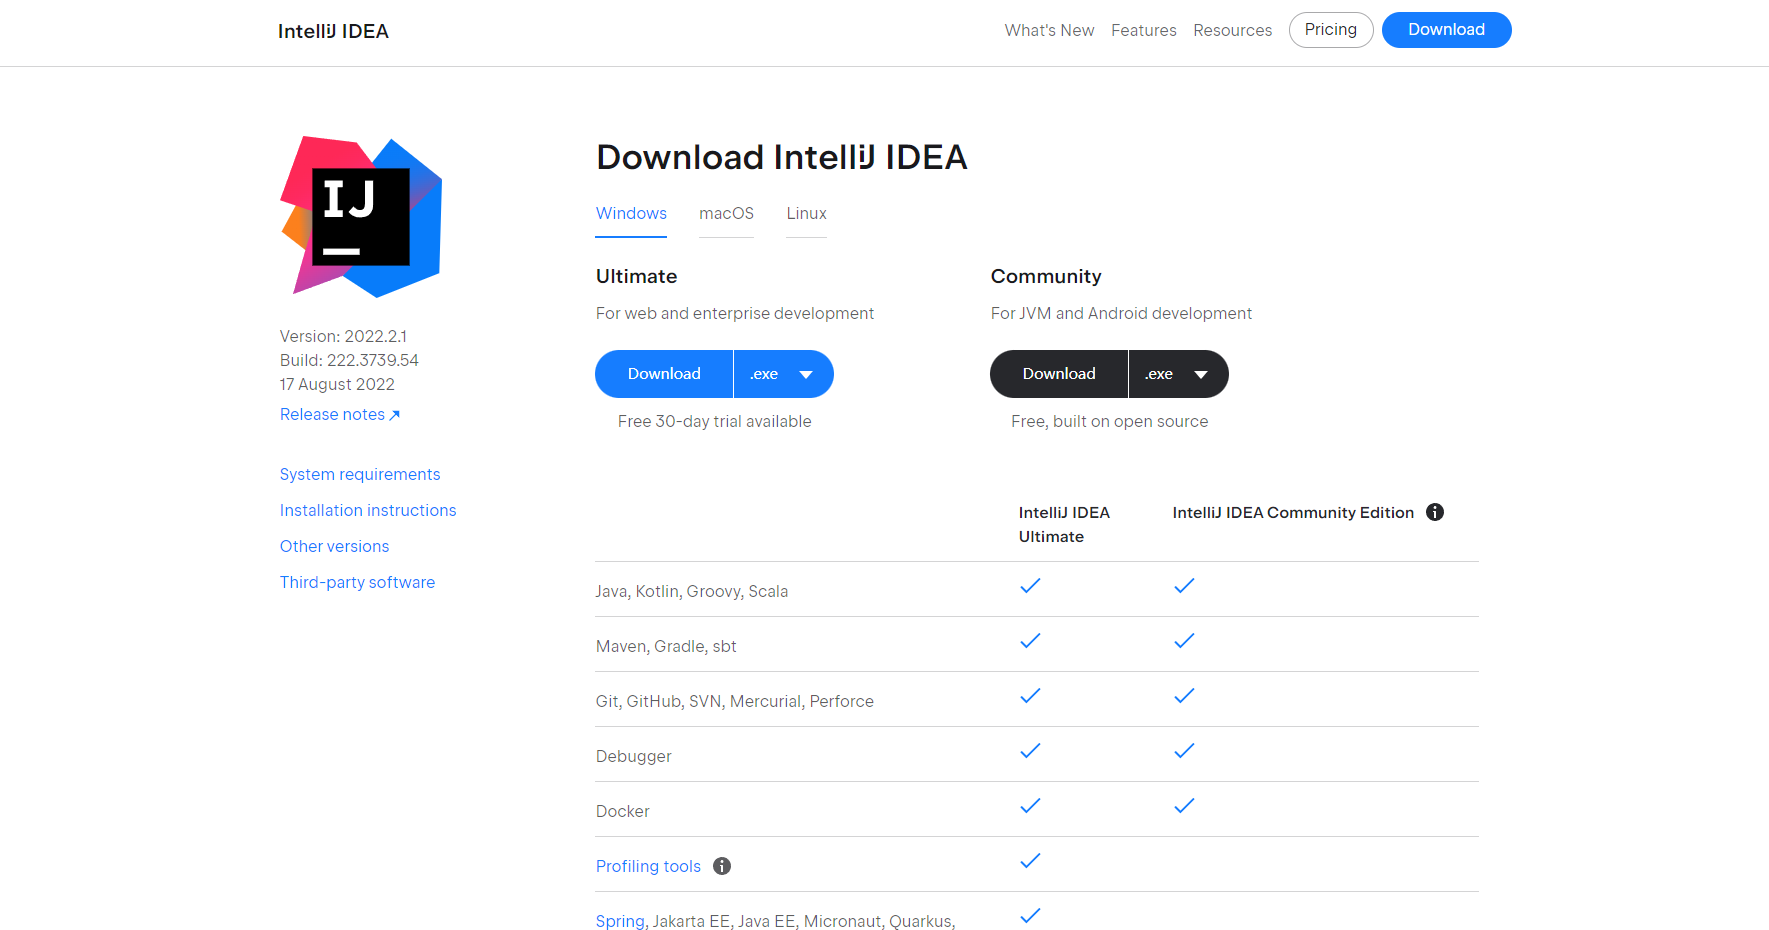Select the Windows tab
Screen dimensions: 1769x930
pos(631,214)
